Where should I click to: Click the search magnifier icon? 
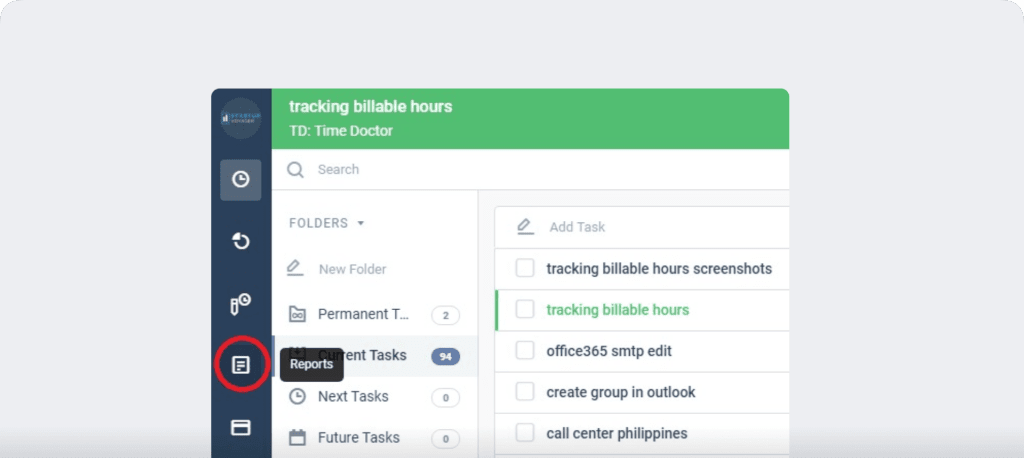(295, 170)
